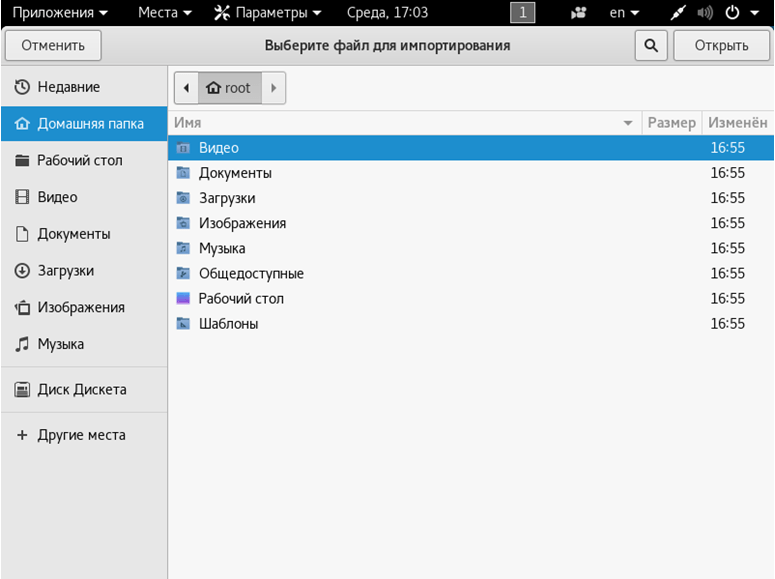This screenshot has width=775, height=579.
Task: Click 16:55 time in Рабочий стол row
Action: [x=728, y=298]
